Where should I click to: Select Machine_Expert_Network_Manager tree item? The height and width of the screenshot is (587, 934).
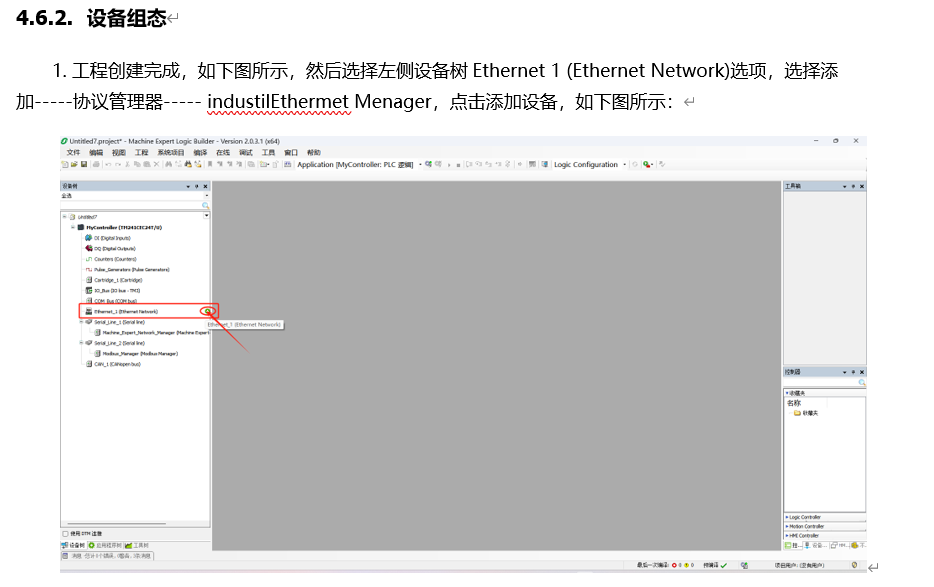156,333
